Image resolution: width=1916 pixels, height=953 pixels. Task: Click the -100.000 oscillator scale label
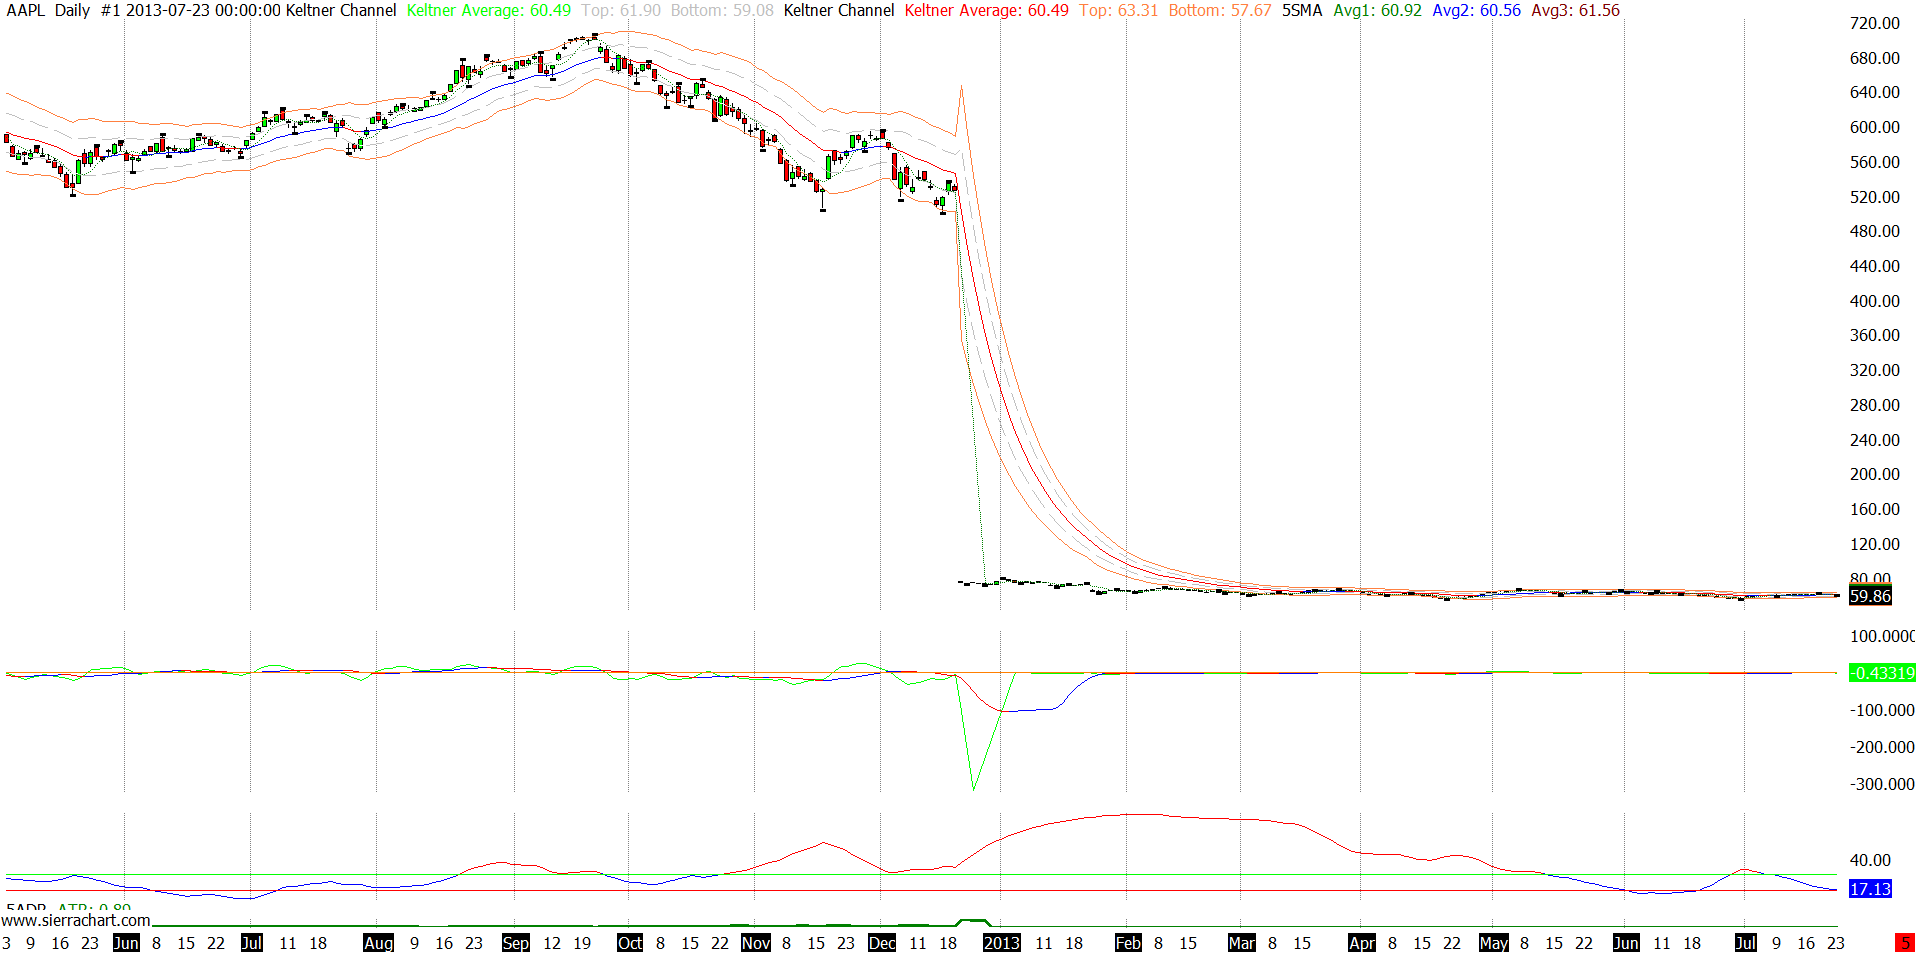click(1882, 710)
